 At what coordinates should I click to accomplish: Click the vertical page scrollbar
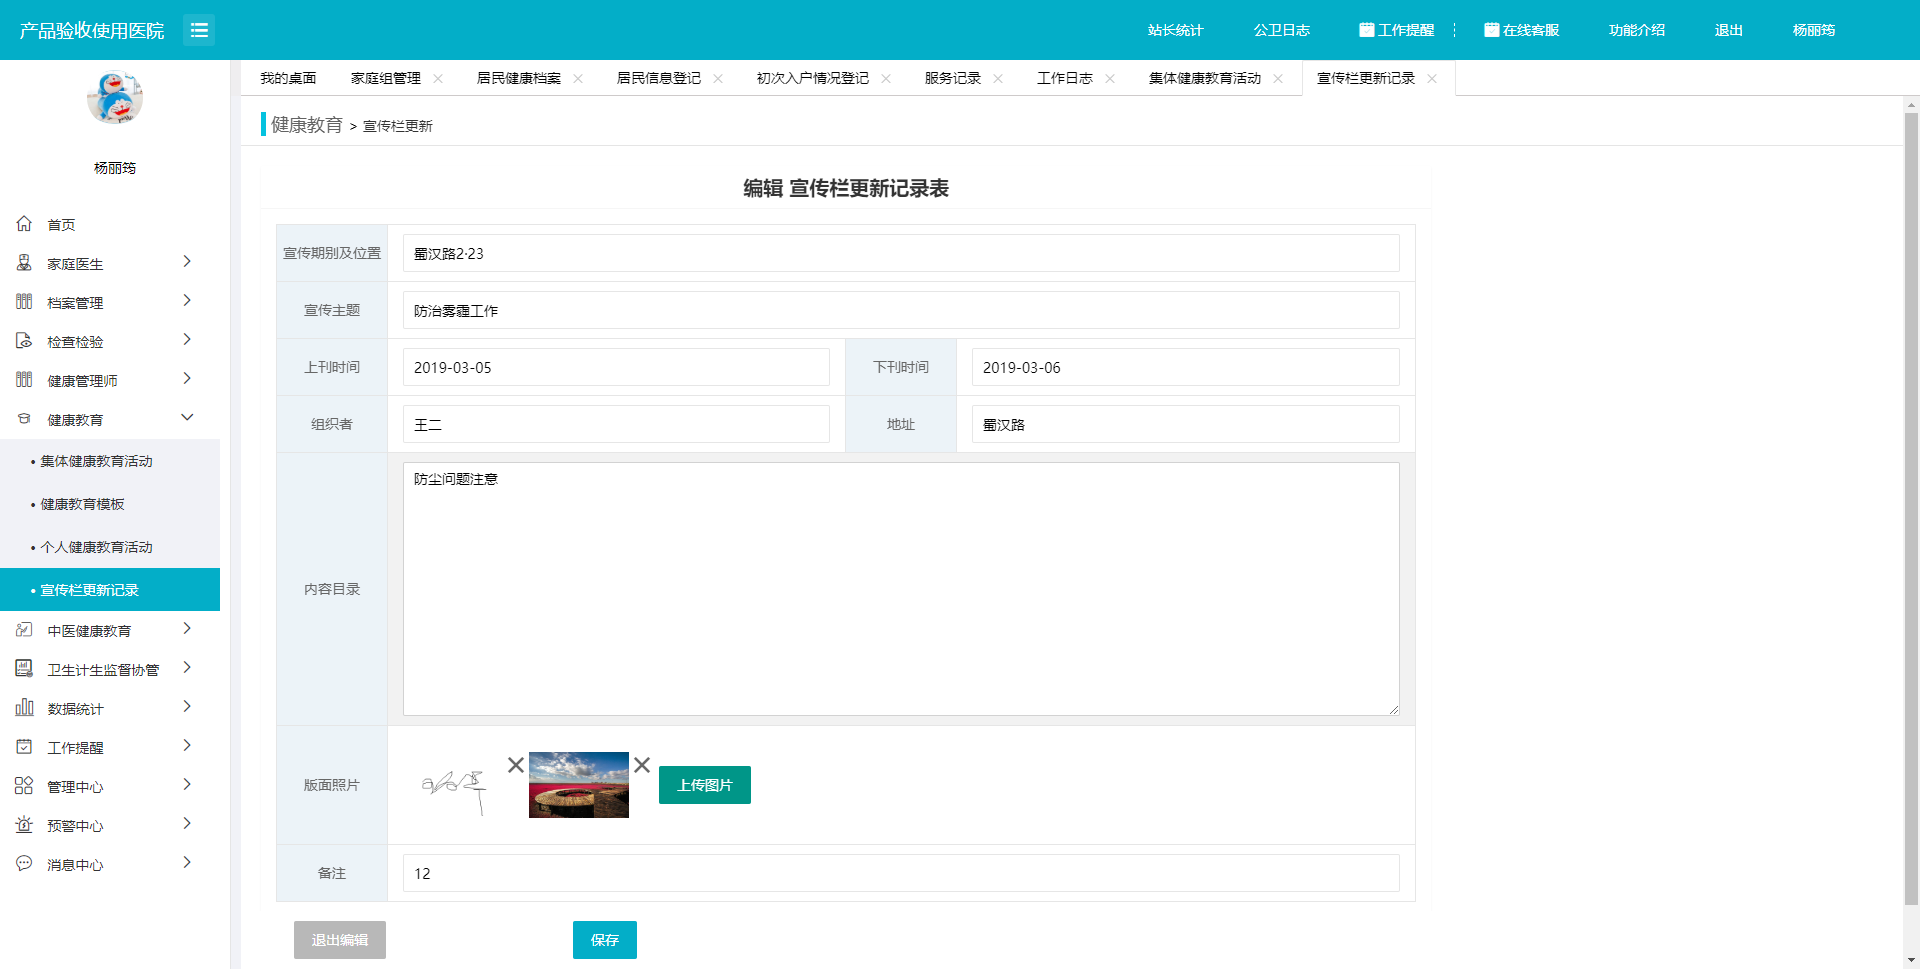pos(1911,500)
